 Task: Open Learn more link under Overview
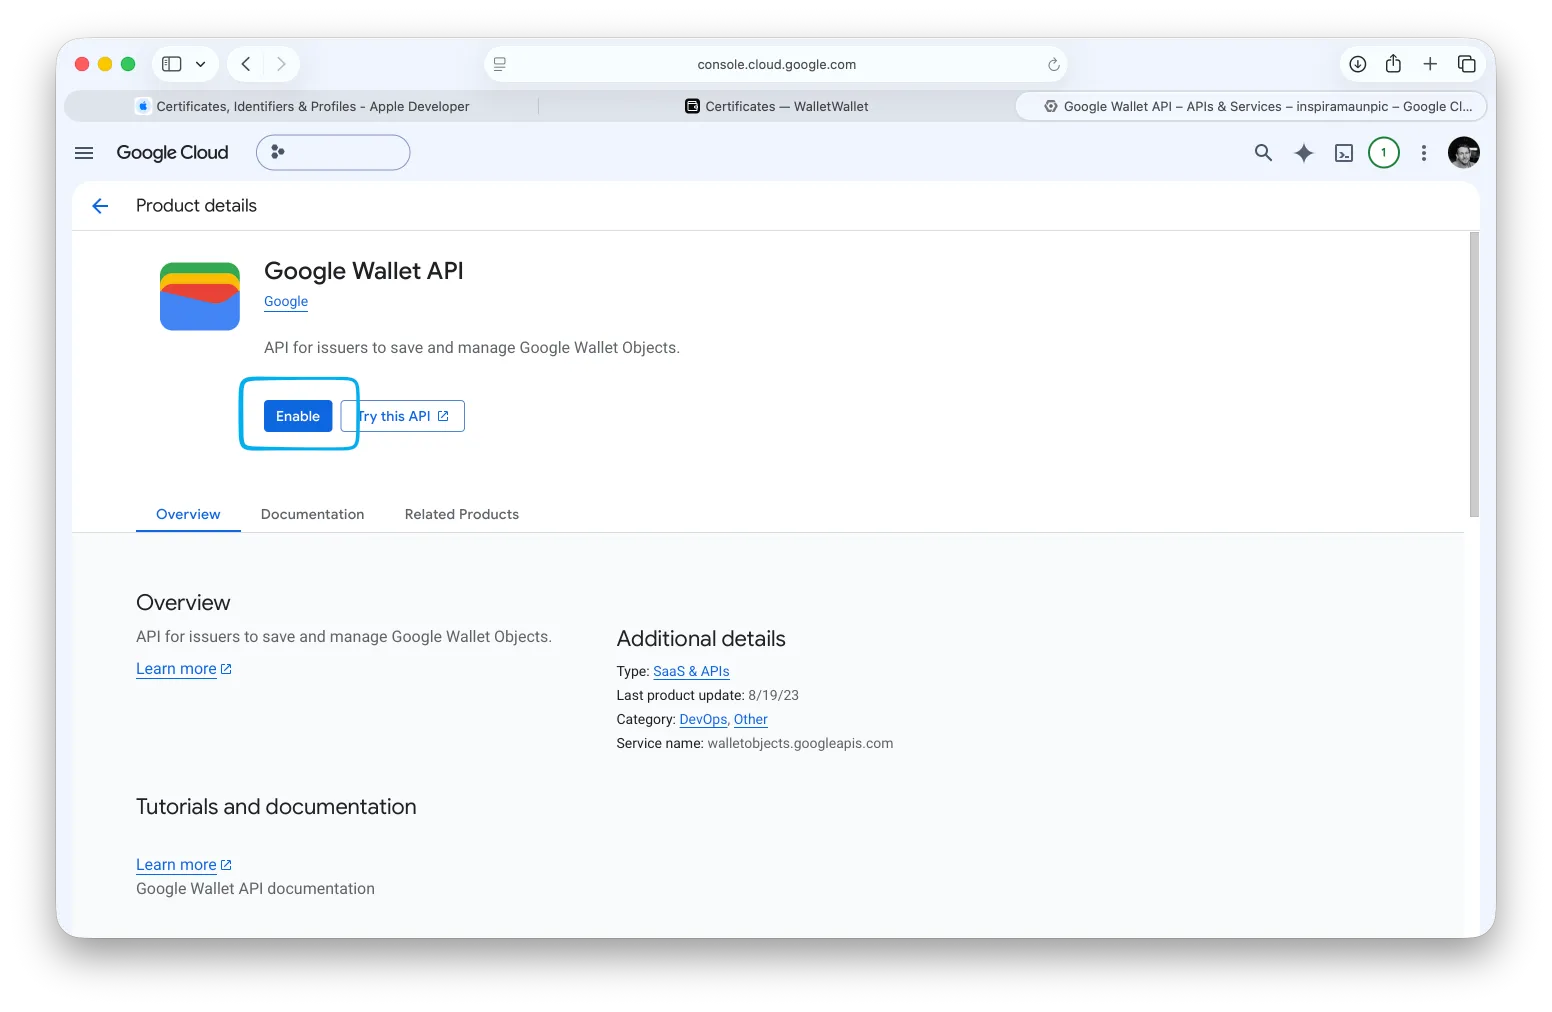184,669
